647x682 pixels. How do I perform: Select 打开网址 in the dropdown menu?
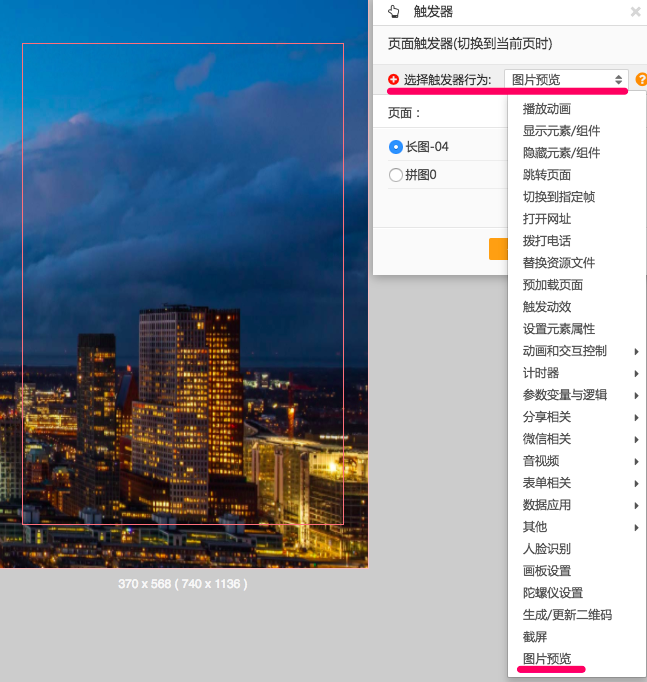[547, 219]
